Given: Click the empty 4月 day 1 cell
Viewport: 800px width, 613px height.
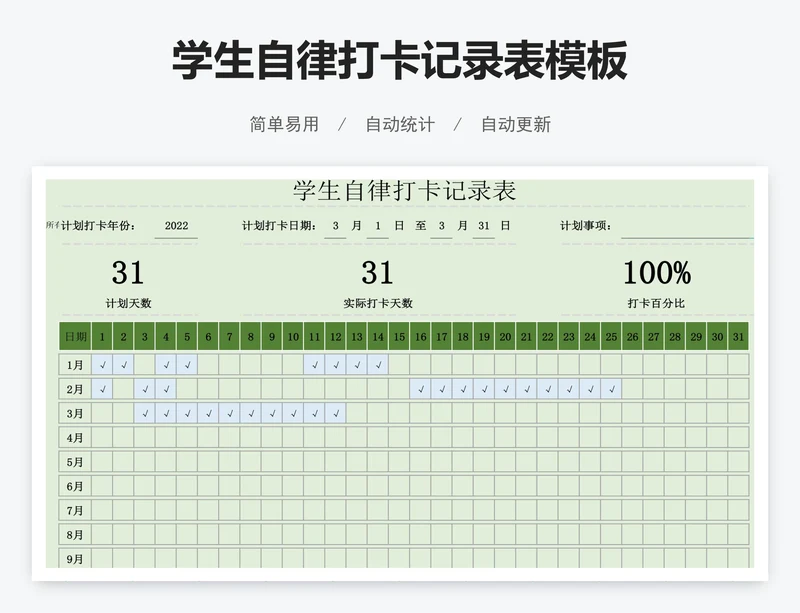Looking at the screenshot, I should 103,438.
